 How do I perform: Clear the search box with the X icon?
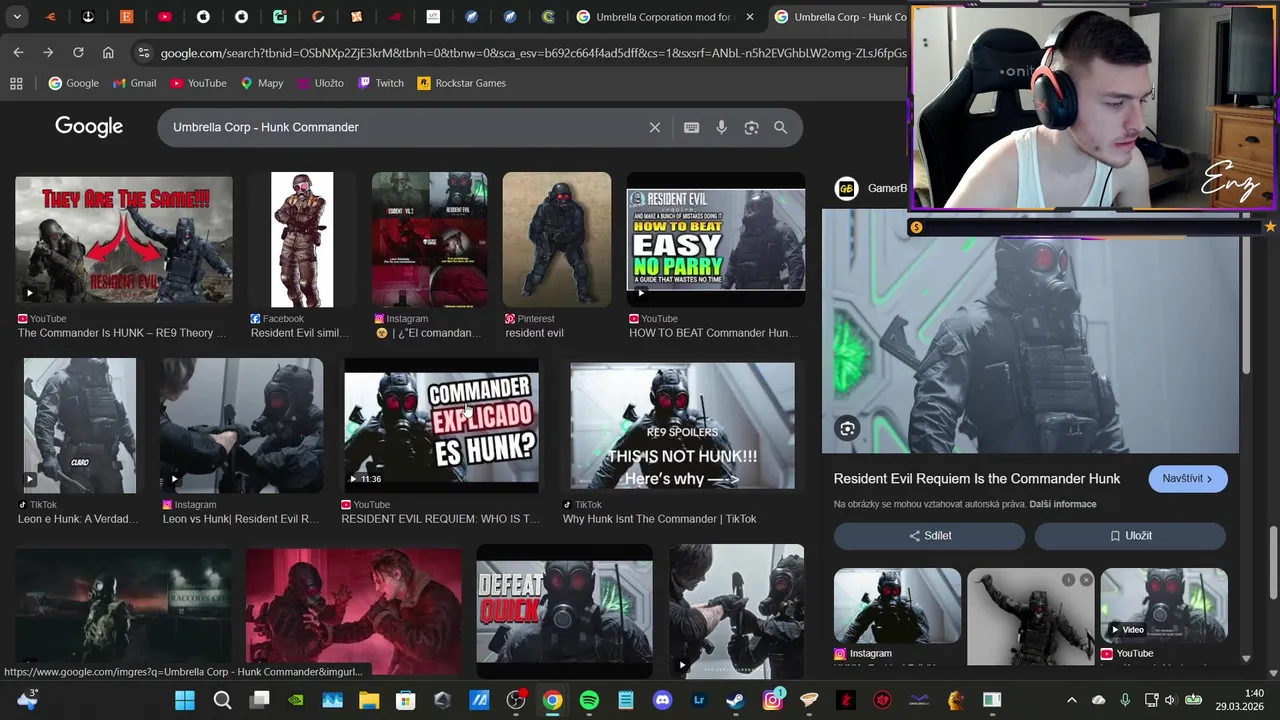tap(655, 128)
